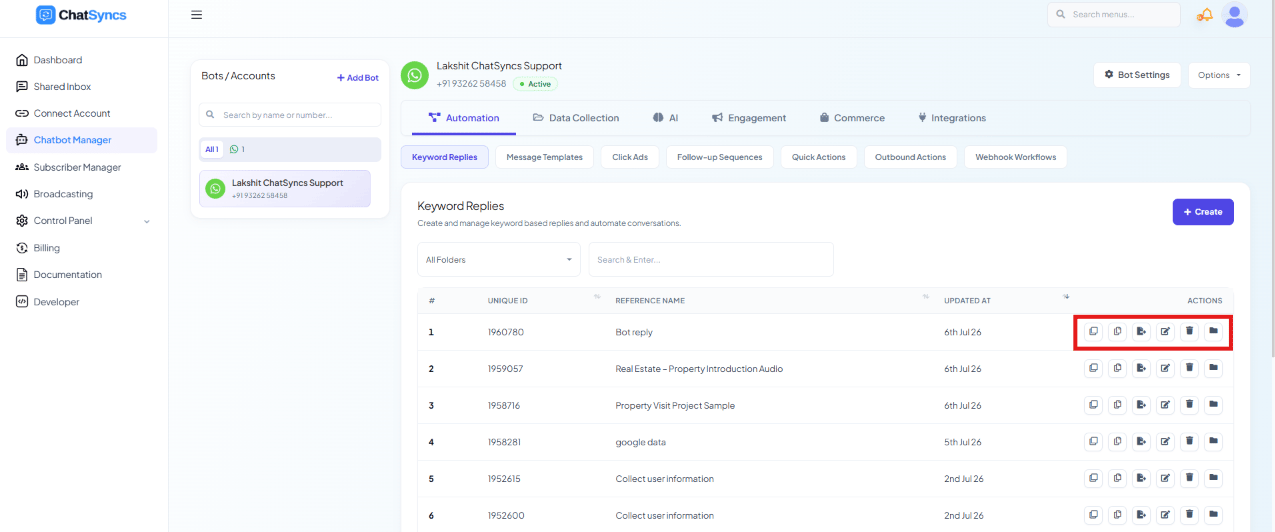Click the green WhatsApp icon in bot header
Image resolution: width=1275 pixels, height=532 pixels.
[414, 75]
